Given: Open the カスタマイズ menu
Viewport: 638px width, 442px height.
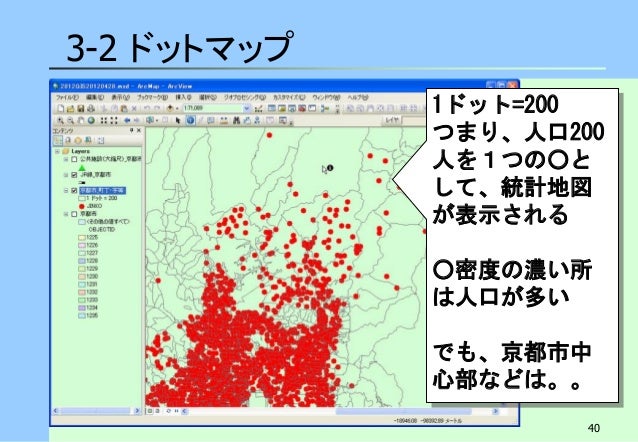Looking at the screenshot, I should 289,98.
